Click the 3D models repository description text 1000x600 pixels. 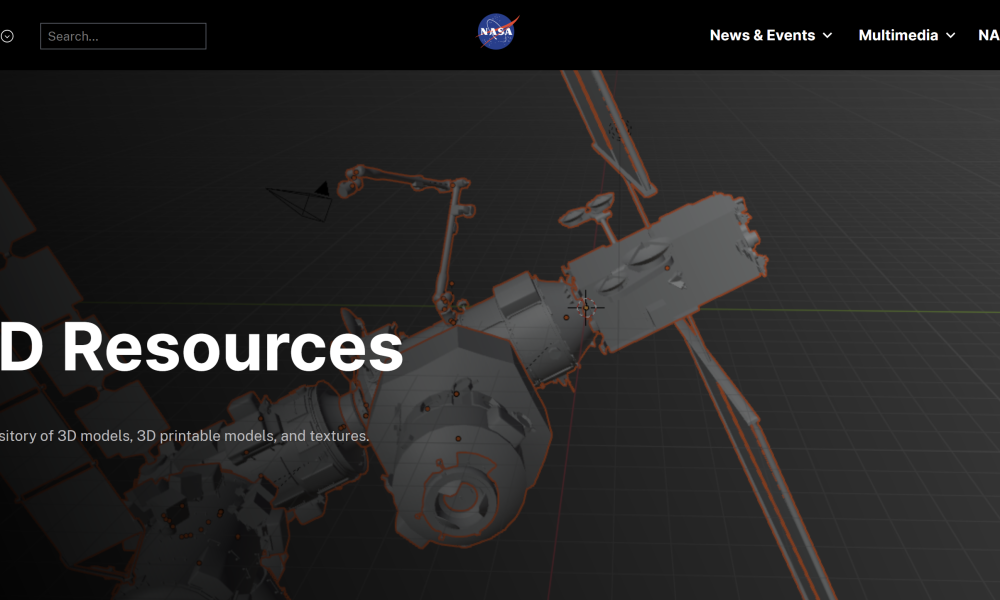(185, 436)
